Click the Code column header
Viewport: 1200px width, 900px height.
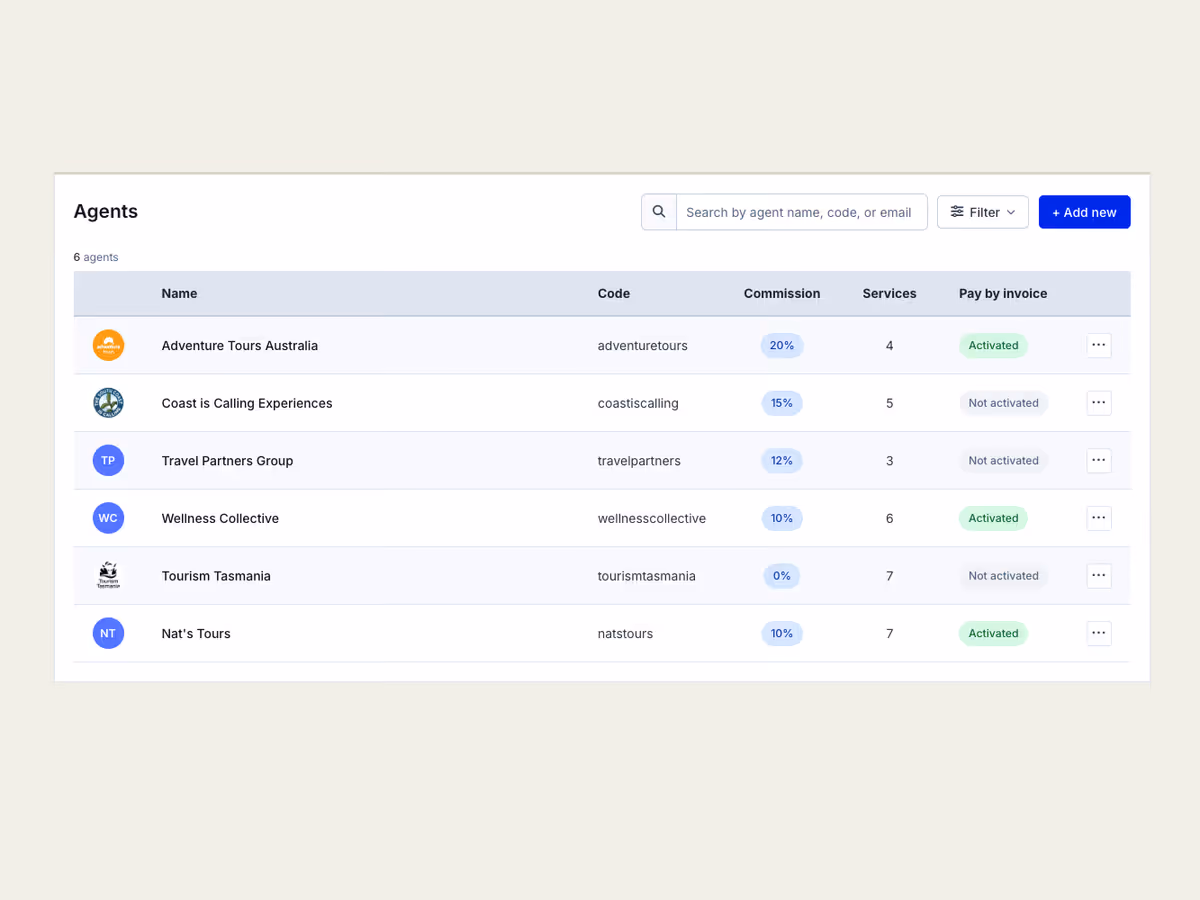point(614,293)
